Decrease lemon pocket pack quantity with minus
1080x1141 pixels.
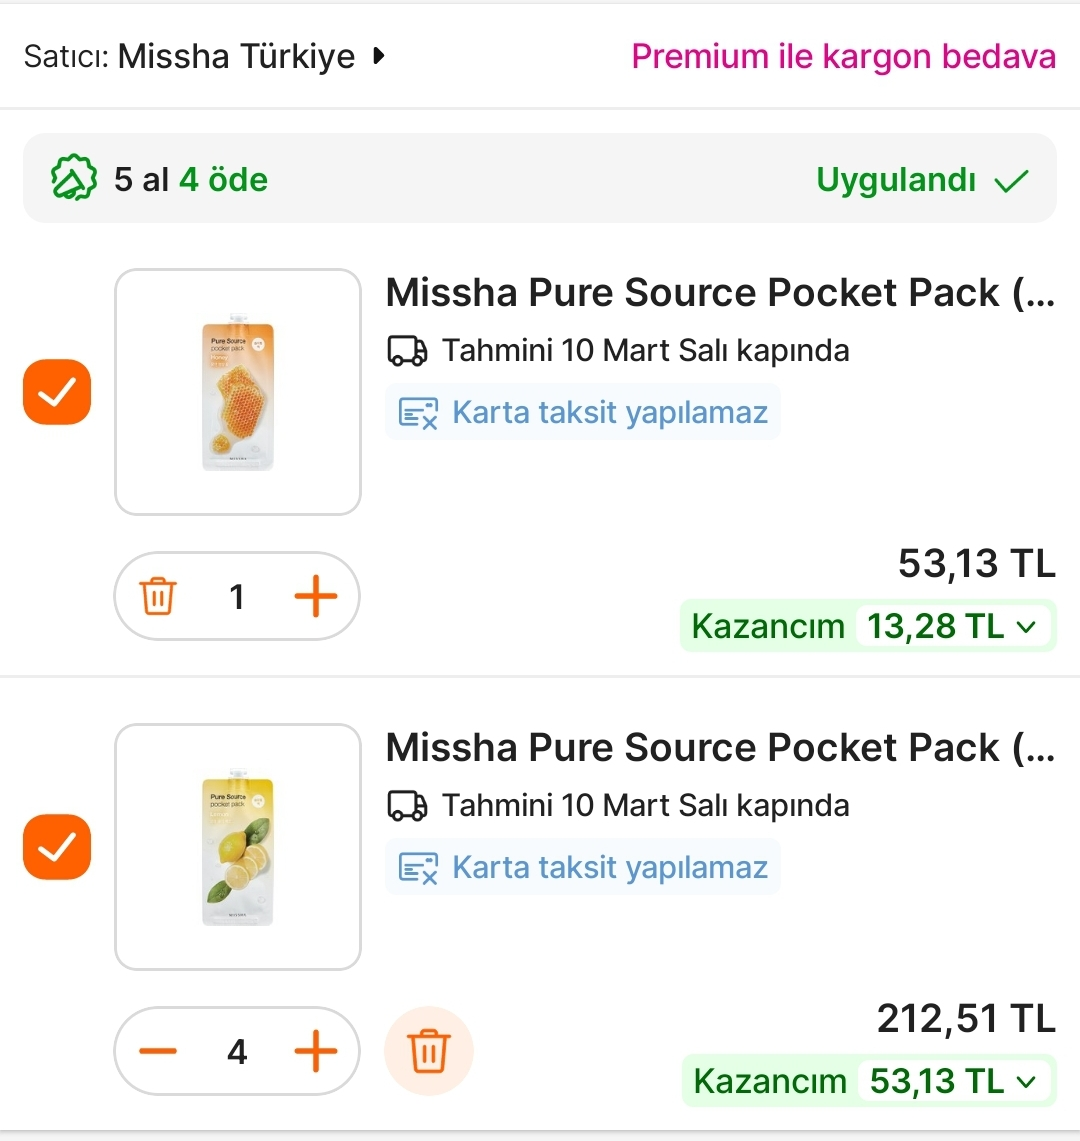tap(158, 1052)
